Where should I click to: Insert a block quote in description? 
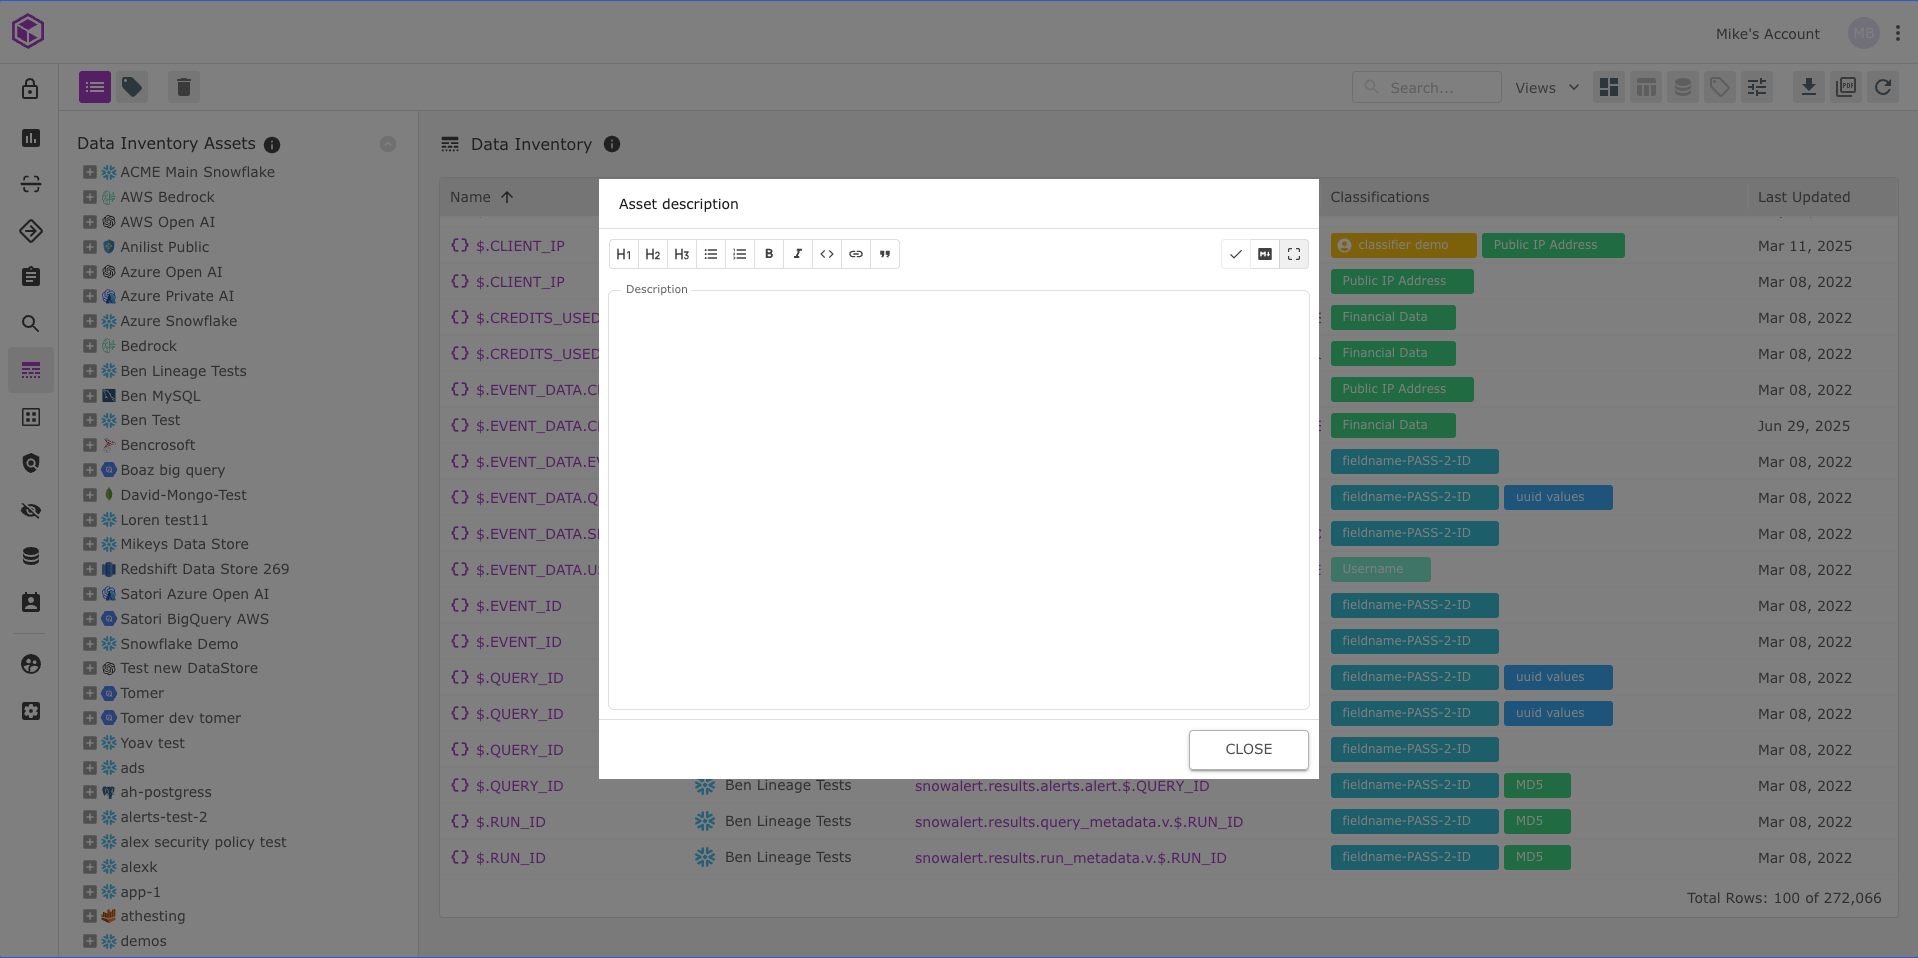(x=885, y=254)
